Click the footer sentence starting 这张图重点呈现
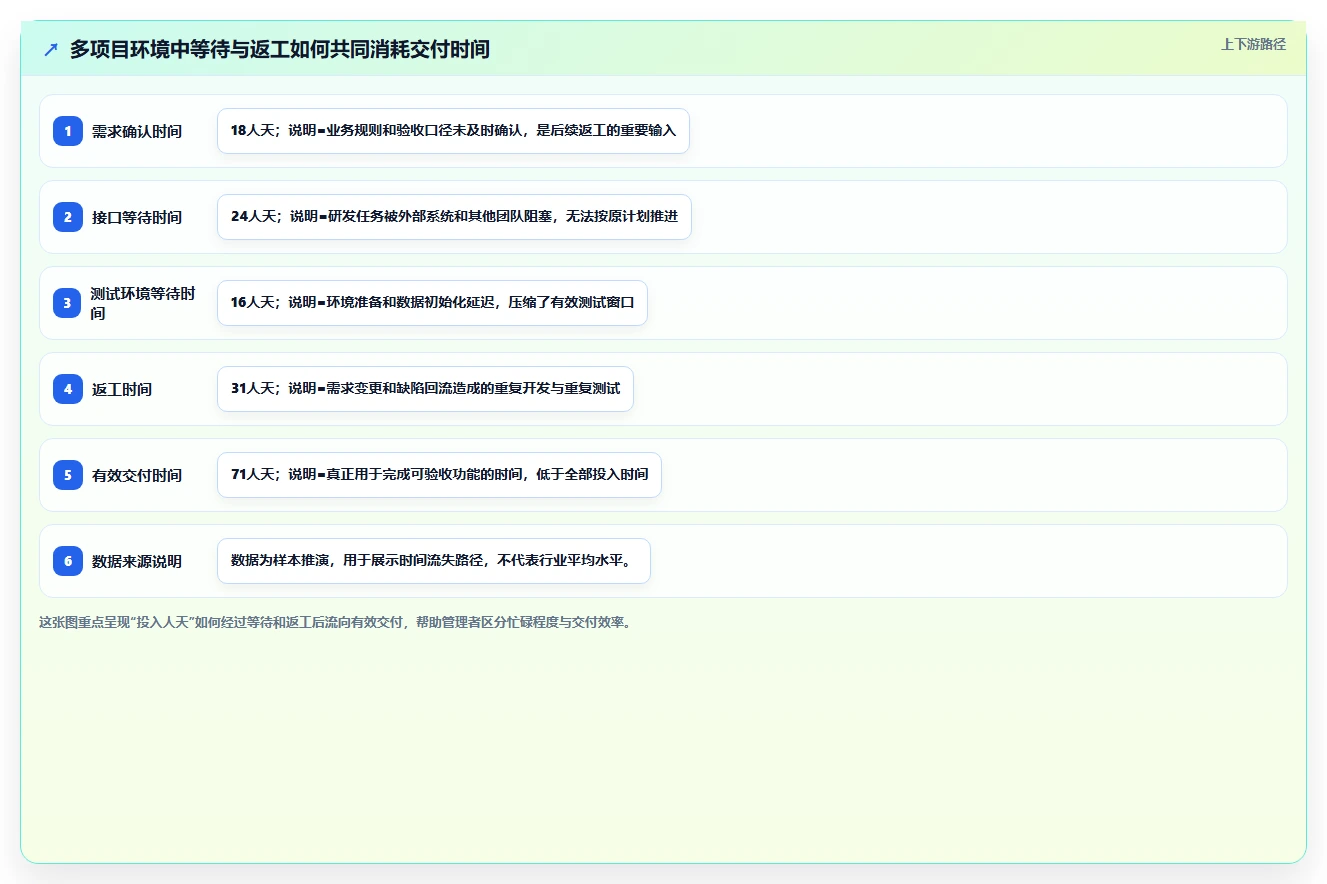Viewport: 1327px width, 884px height. click(335, 622)
